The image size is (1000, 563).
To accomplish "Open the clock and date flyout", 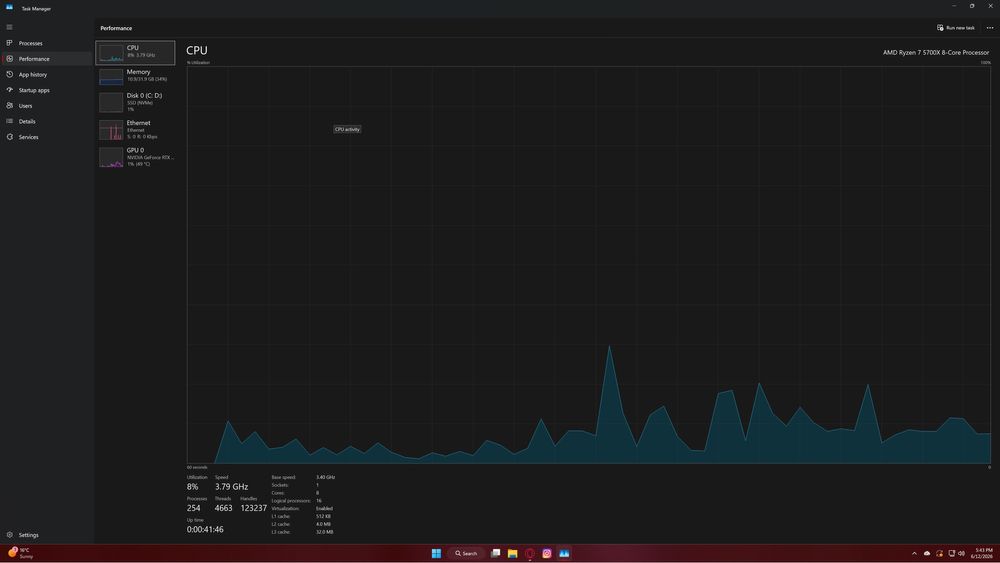I will 983,553.
